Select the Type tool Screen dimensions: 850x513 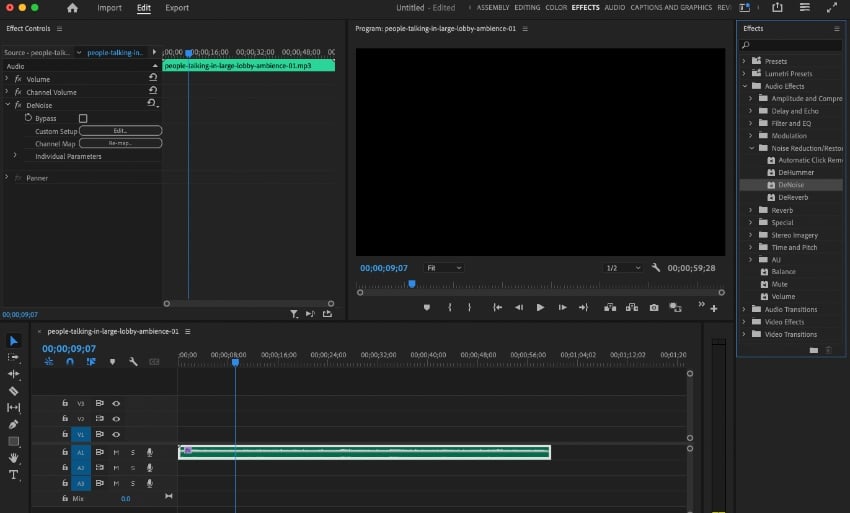coord(14,475)
